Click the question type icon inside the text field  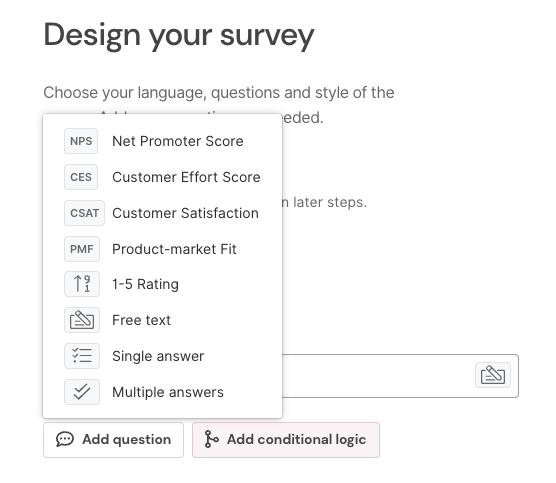click(493, 375)
